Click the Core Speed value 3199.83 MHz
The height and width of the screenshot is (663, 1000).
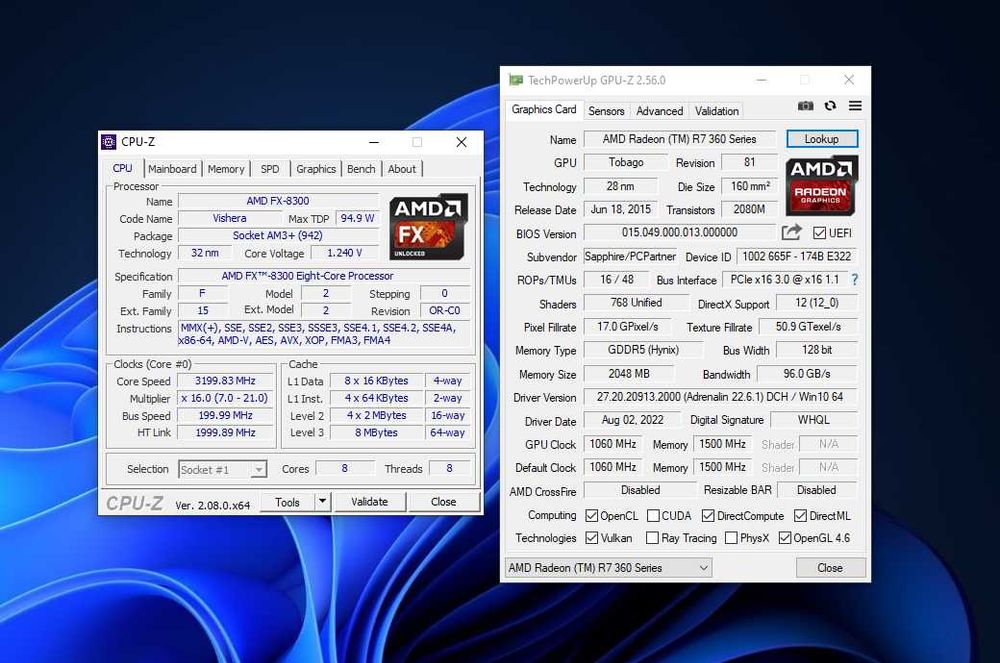pyautogui.click(x=225, y=381)
